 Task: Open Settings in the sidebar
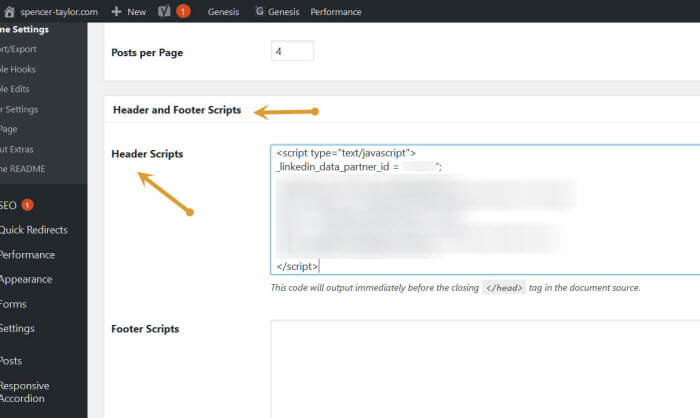(x=17, y=329)
